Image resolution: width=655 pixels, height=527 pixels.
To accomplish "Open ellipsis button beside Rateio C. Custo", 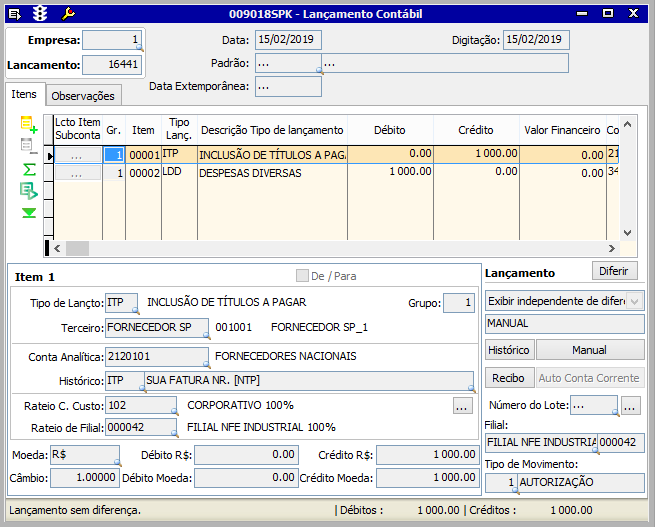I will pyautogui.click(x=462, y=406).
